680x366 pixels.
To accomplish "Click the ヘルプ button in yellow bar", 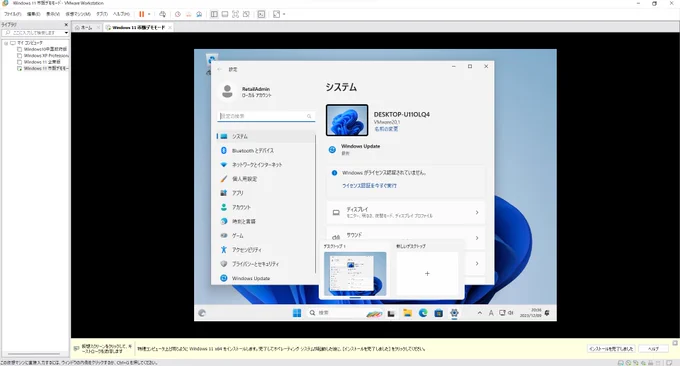I will click(x=654, y=349).
